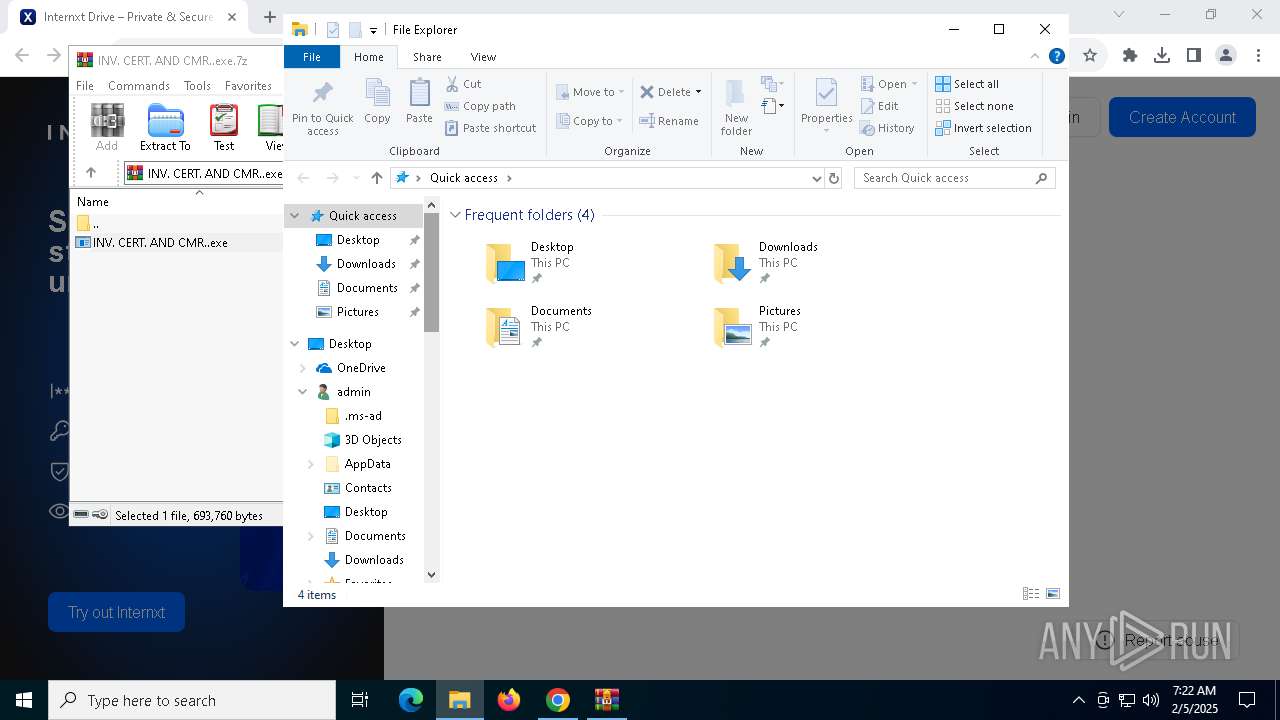This screenshot has height=720, width=1280.
Task: Open Chrome downloads icon
Action: tap(1162, 56)
